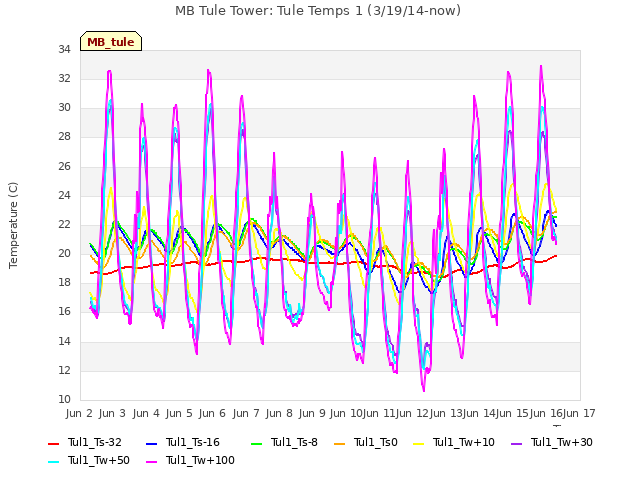Screen dimensions: 640x480
Task: Click the 30 y-axis tick label
Action: tap(64, 107)
